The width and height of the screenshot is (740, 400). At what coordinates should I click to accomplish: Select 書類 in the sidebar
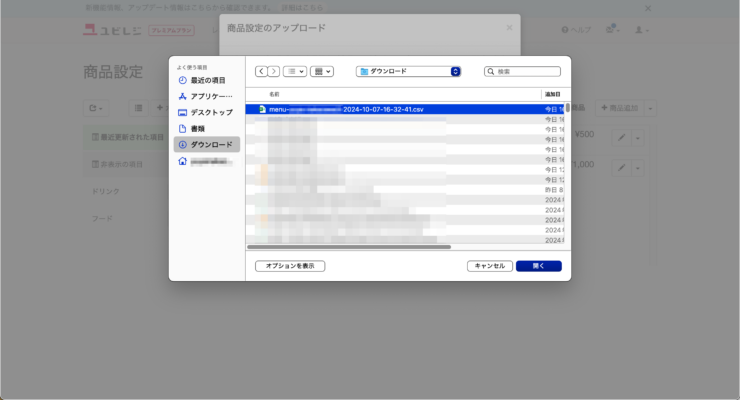click(x=207, y=128)
